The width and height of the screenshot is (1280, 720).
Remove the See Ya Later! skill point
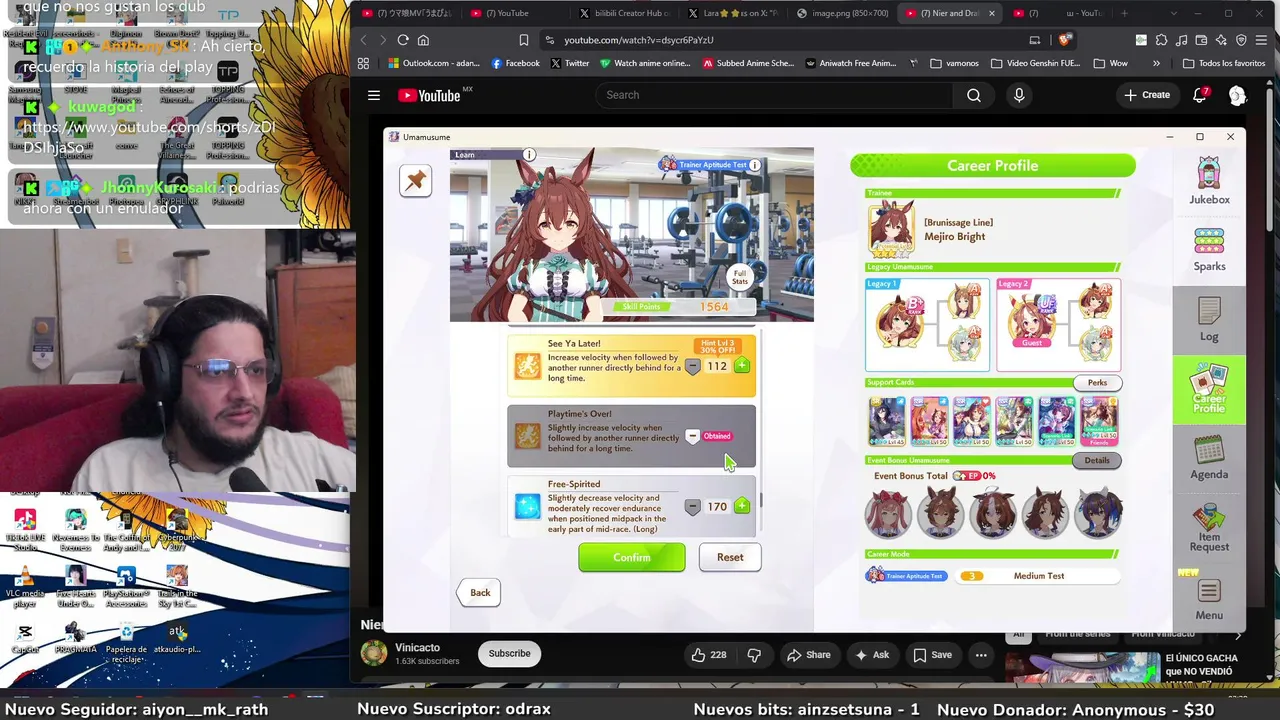tap(692, 367)
